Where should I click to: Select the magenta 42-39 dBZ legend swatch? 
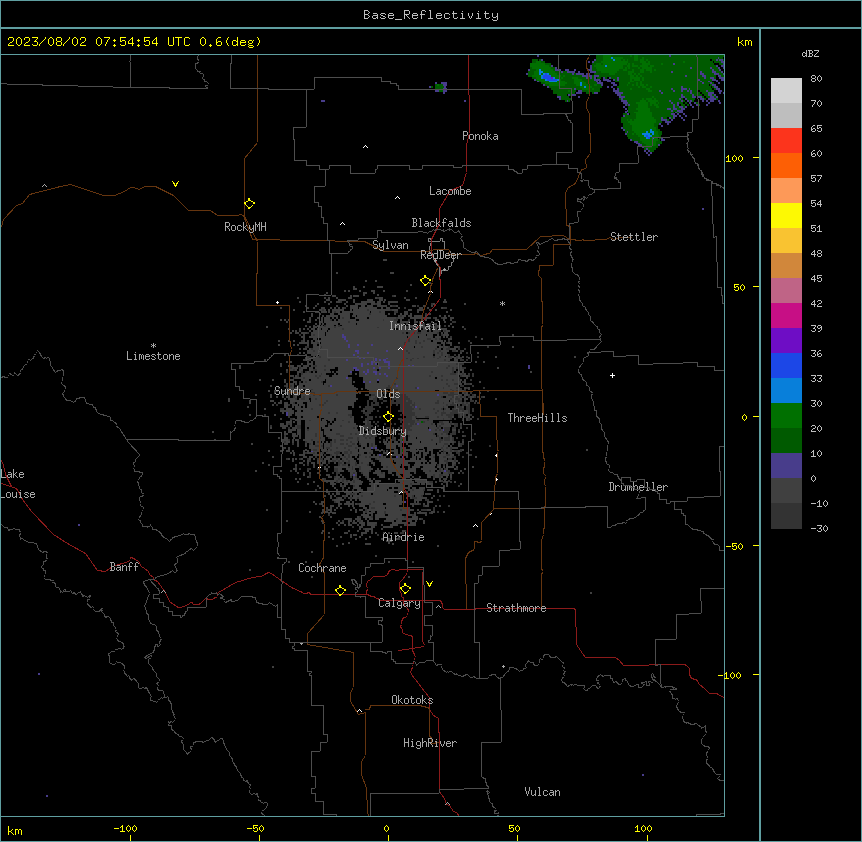click(x=786, y=315)
